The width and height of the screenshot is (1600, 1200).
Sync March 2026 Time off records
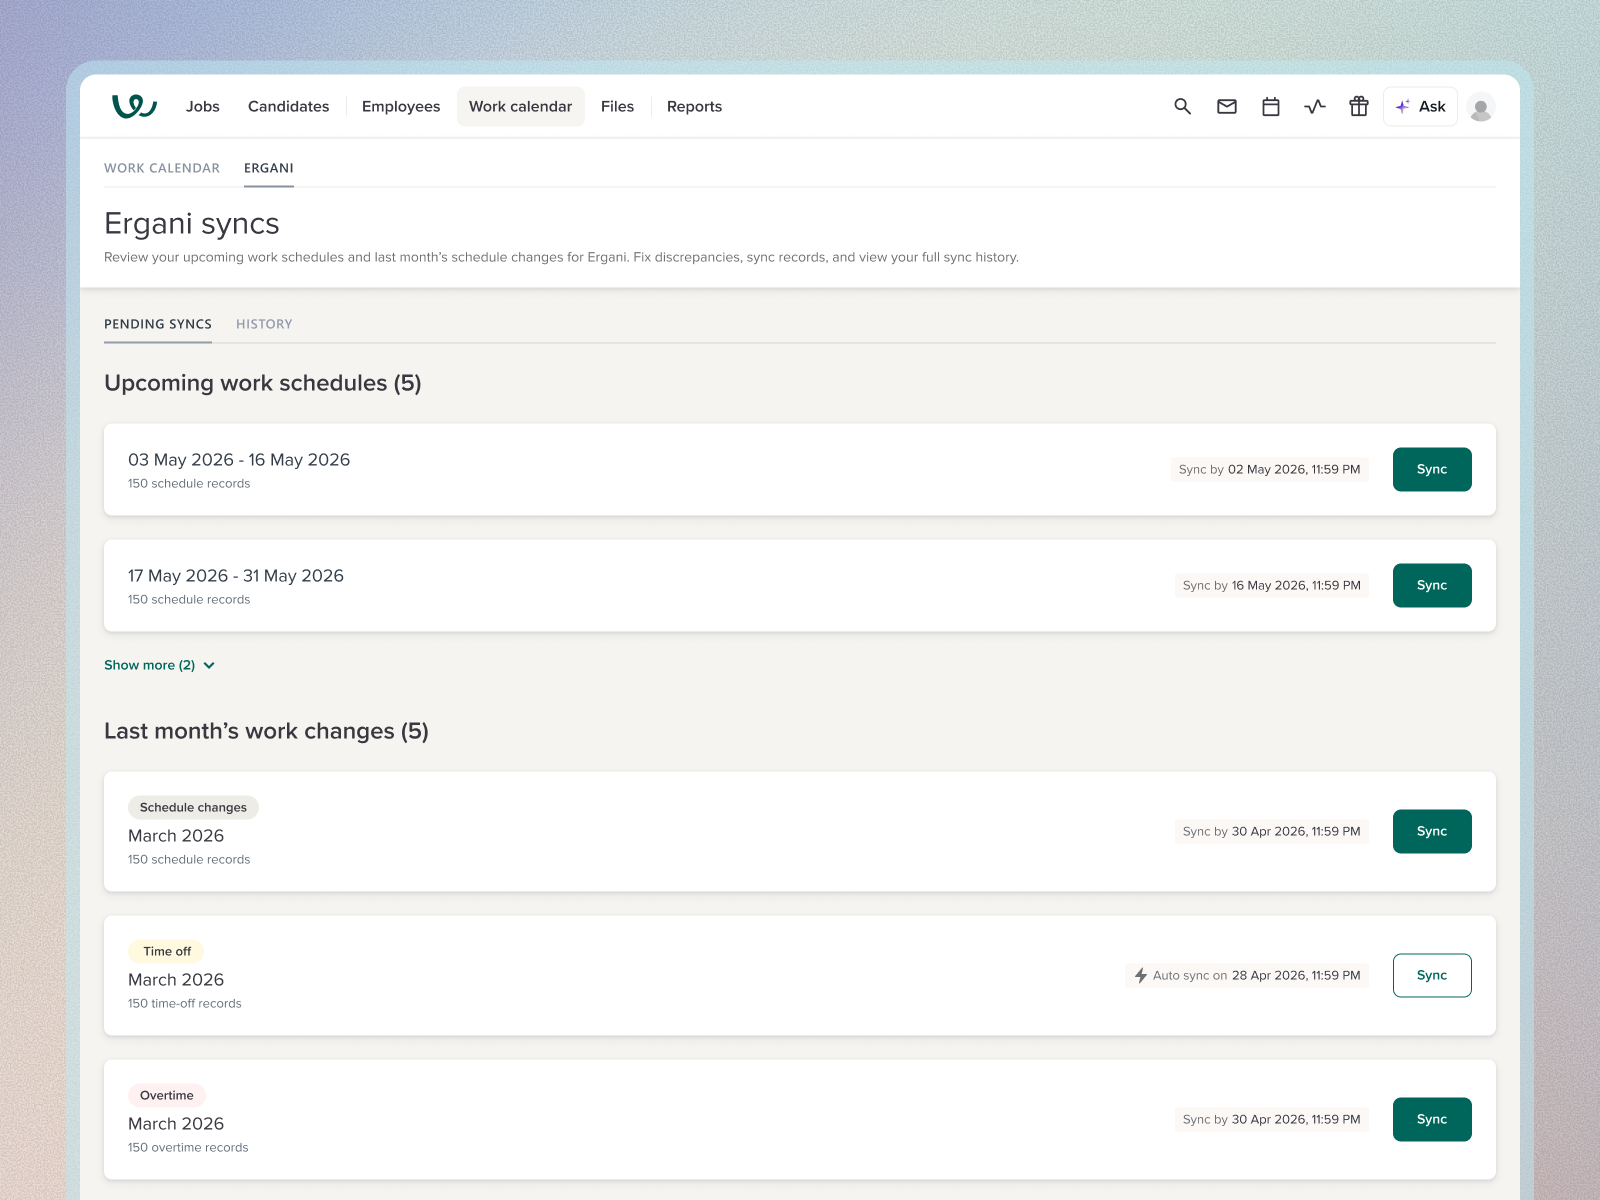pyautogui.click(x=1432, y=975)
